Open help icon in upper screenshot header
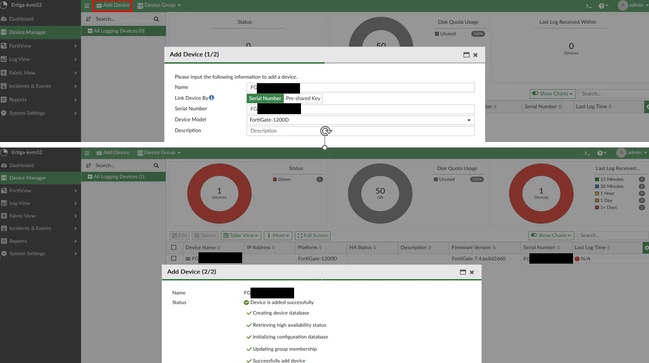 point(602,6)
